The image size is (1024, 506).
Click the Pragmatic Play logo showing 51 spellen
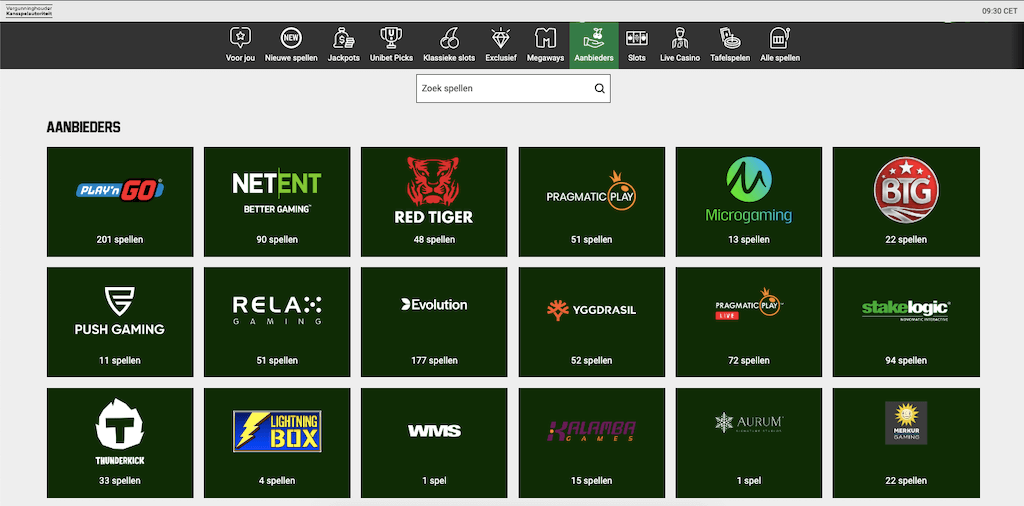(x=591, y=191)
